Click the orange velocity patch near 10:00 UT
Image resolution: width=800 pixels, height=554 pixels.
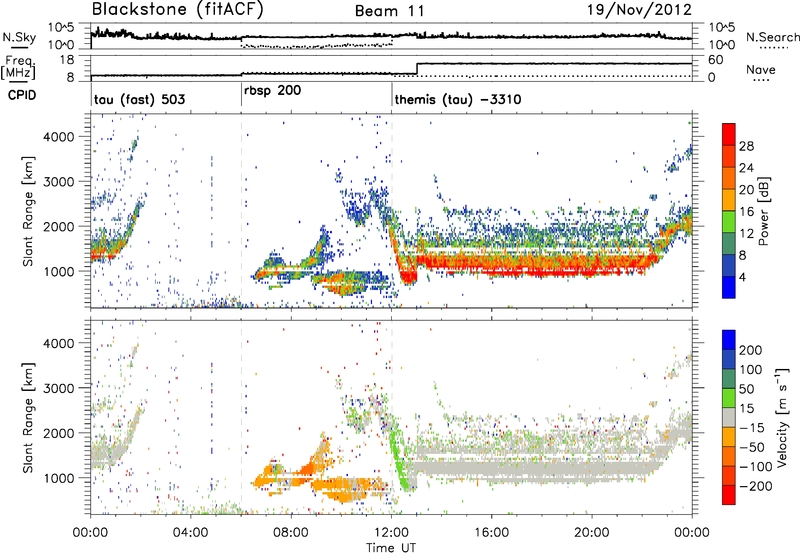tap(342, 489)
